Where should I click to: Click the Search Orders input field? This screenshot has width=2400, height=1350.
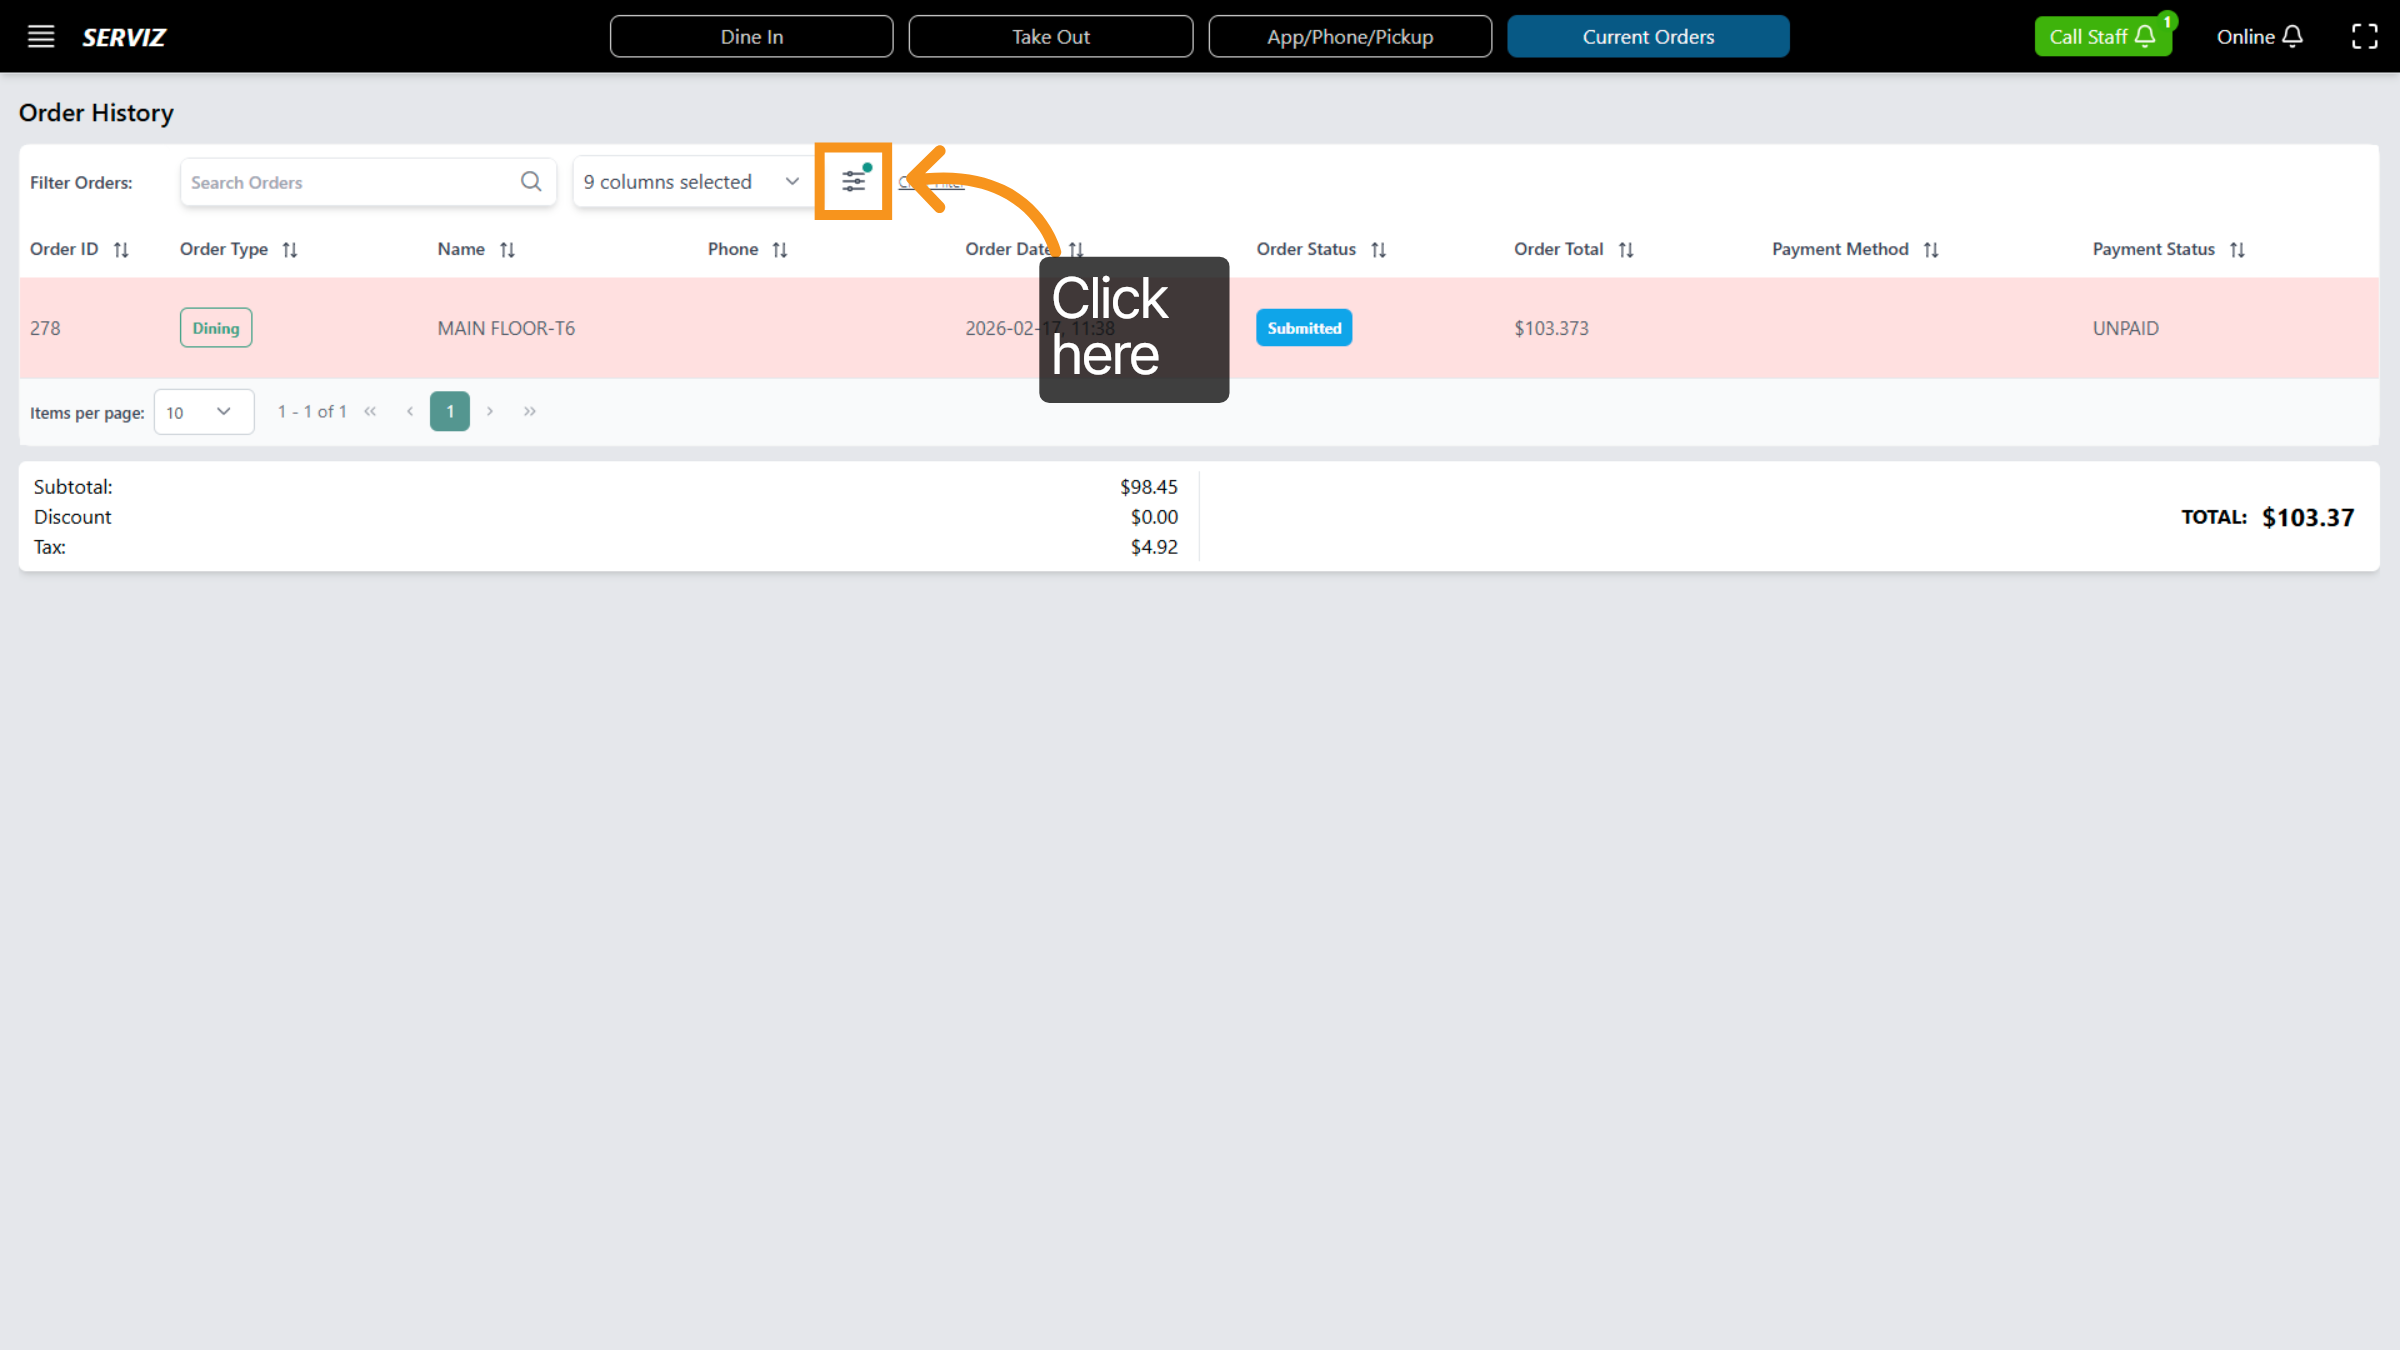[x=350, y=181]
